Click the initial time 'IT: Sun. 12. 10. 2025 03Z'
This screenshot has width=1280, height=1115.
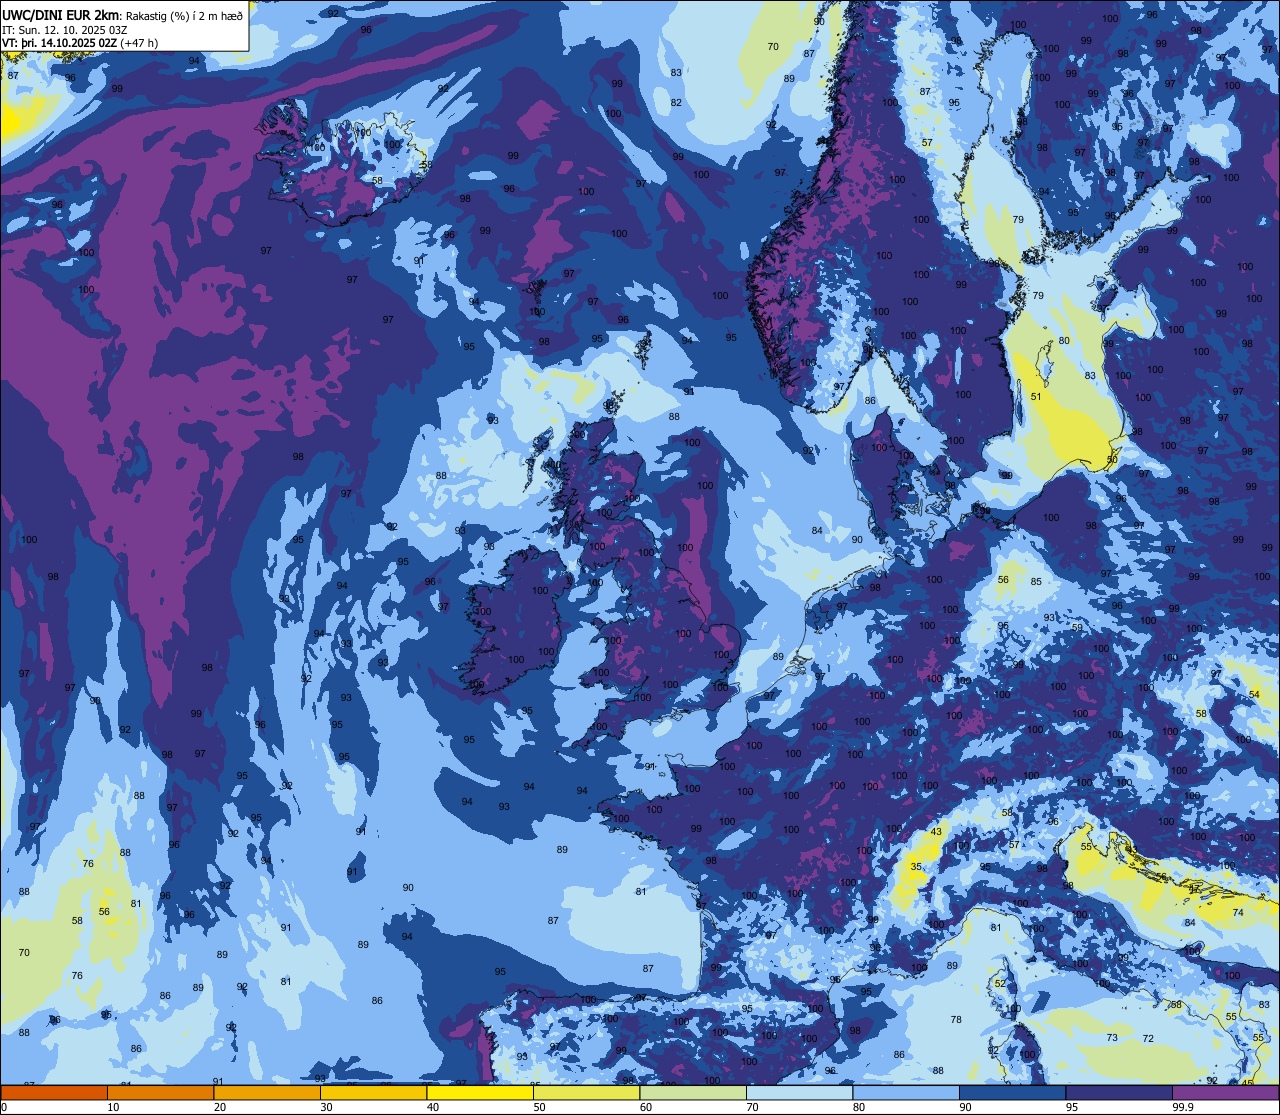(x=64, y=29)
